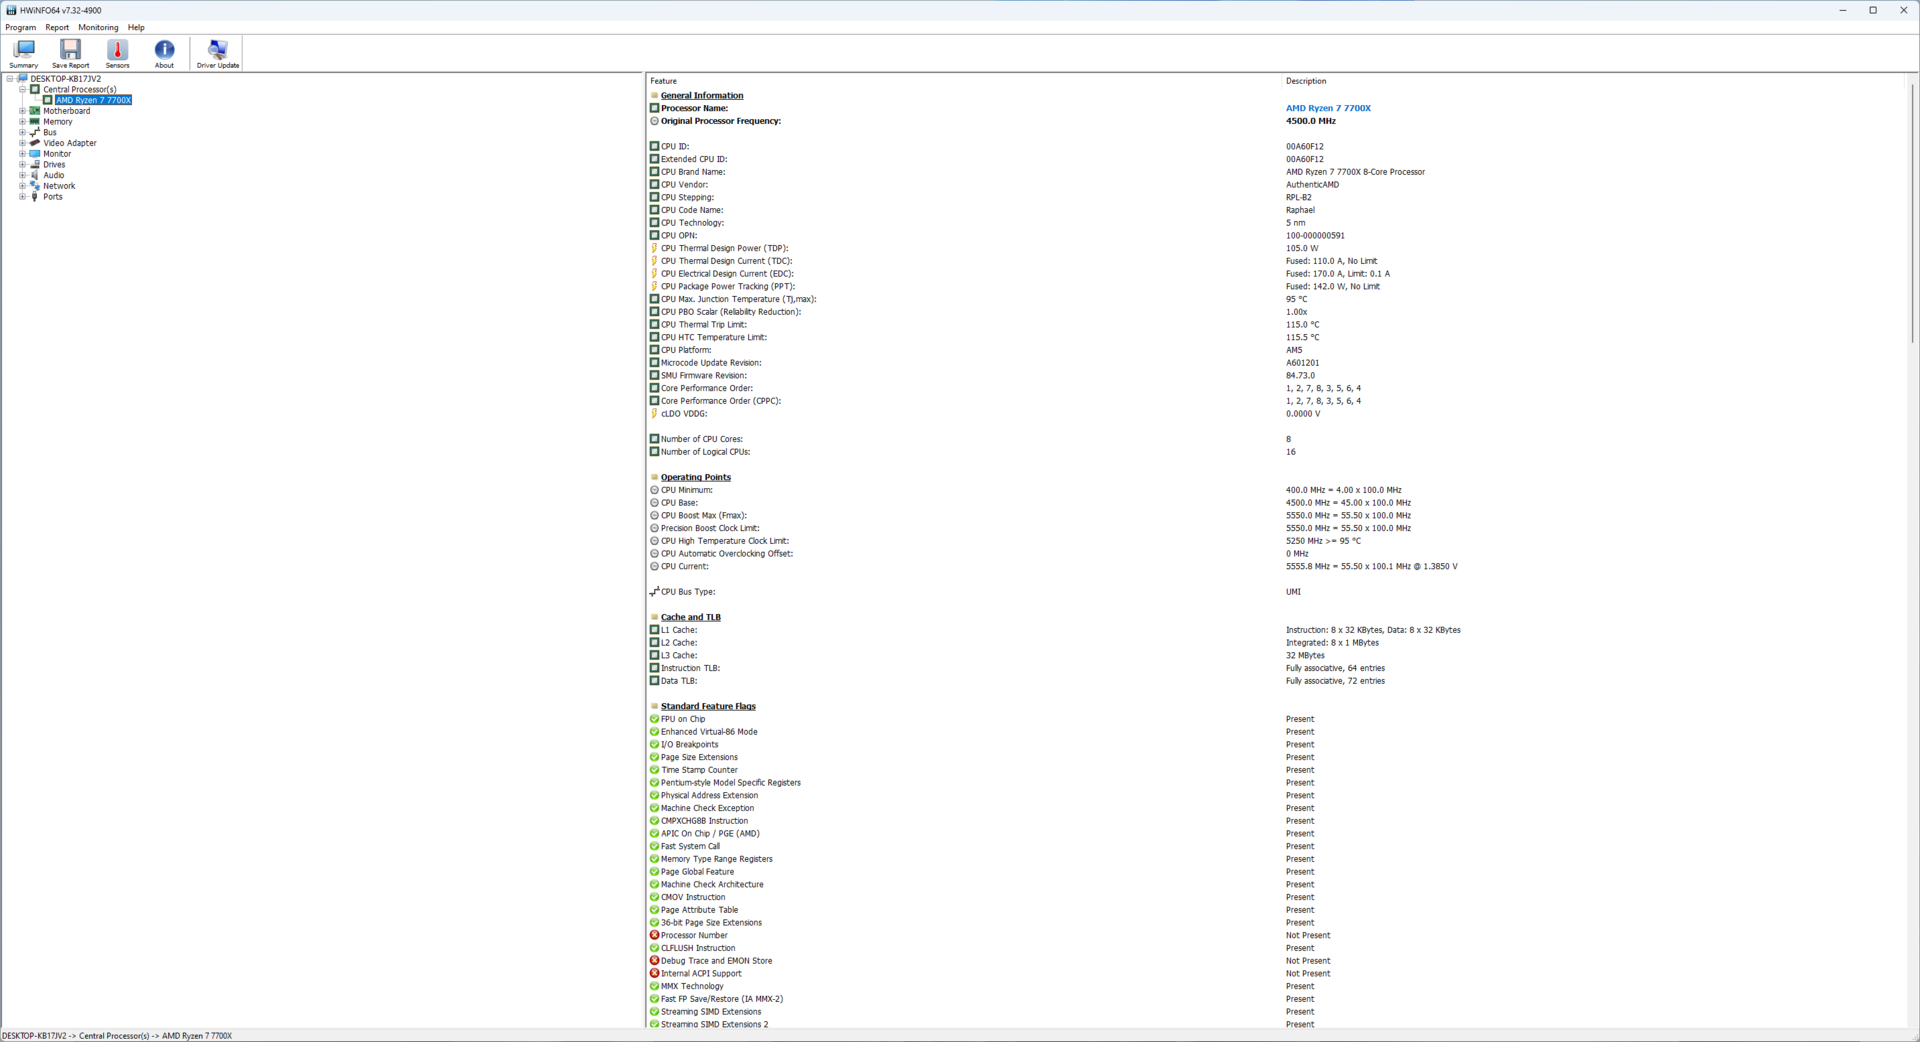Select the Number of Logical CPUs label
The width and height of the screenshot is (1920, 1042).
(705, 452)
